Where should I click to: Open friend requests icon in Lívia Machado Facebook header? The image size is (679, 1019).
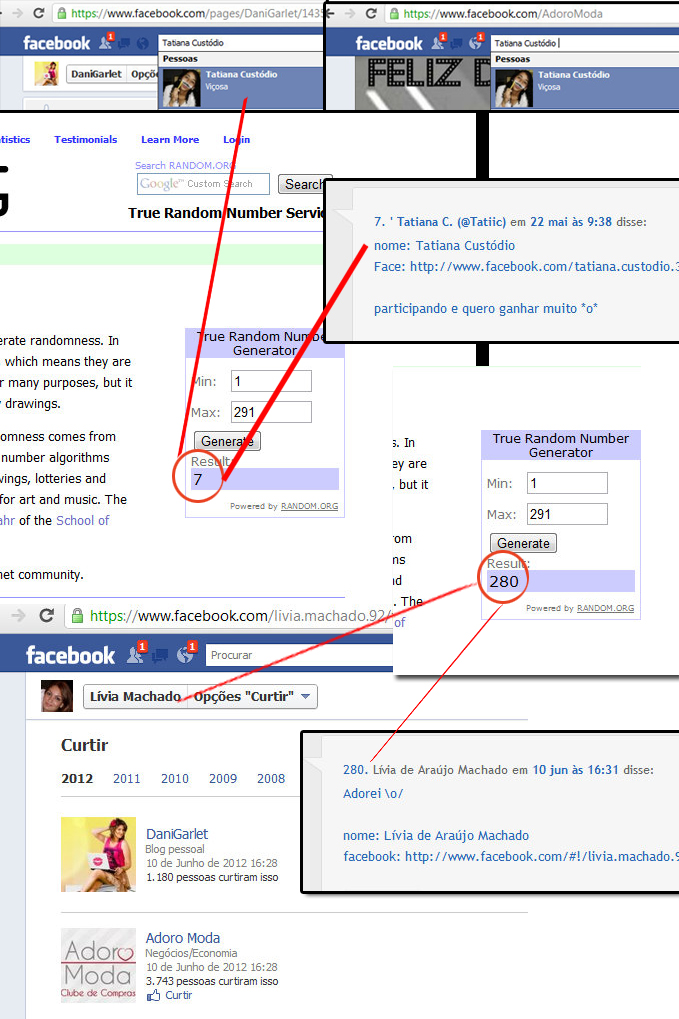135,654
